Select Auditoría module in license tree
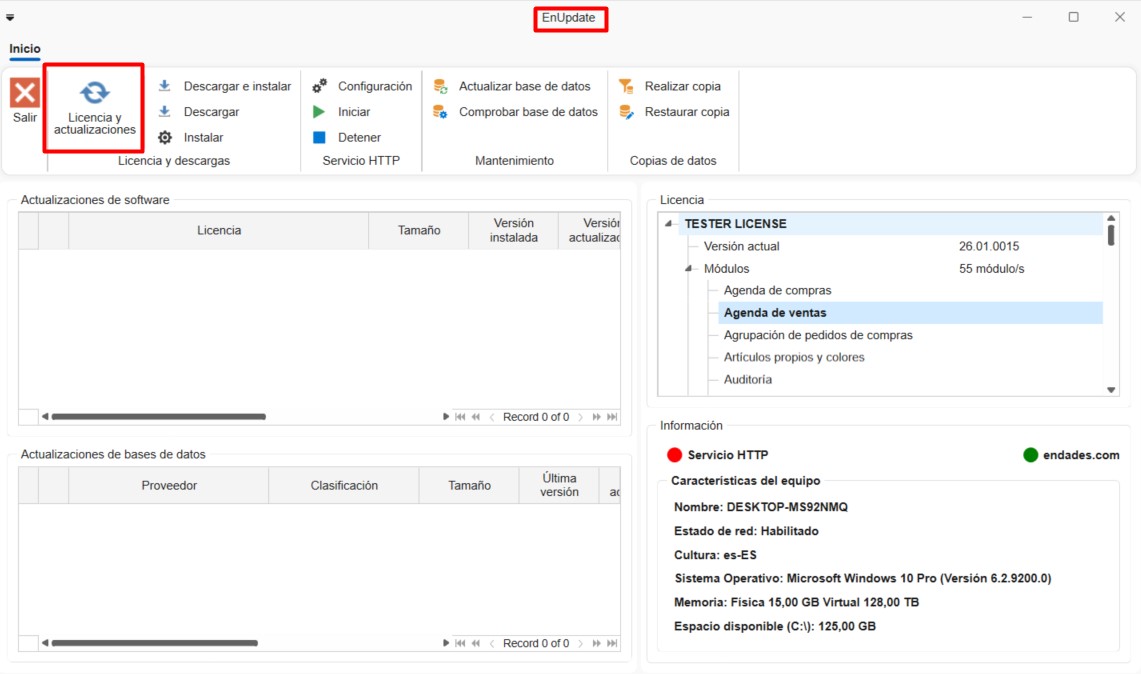This screenshot has width=1141, height=674. (747, 380)
